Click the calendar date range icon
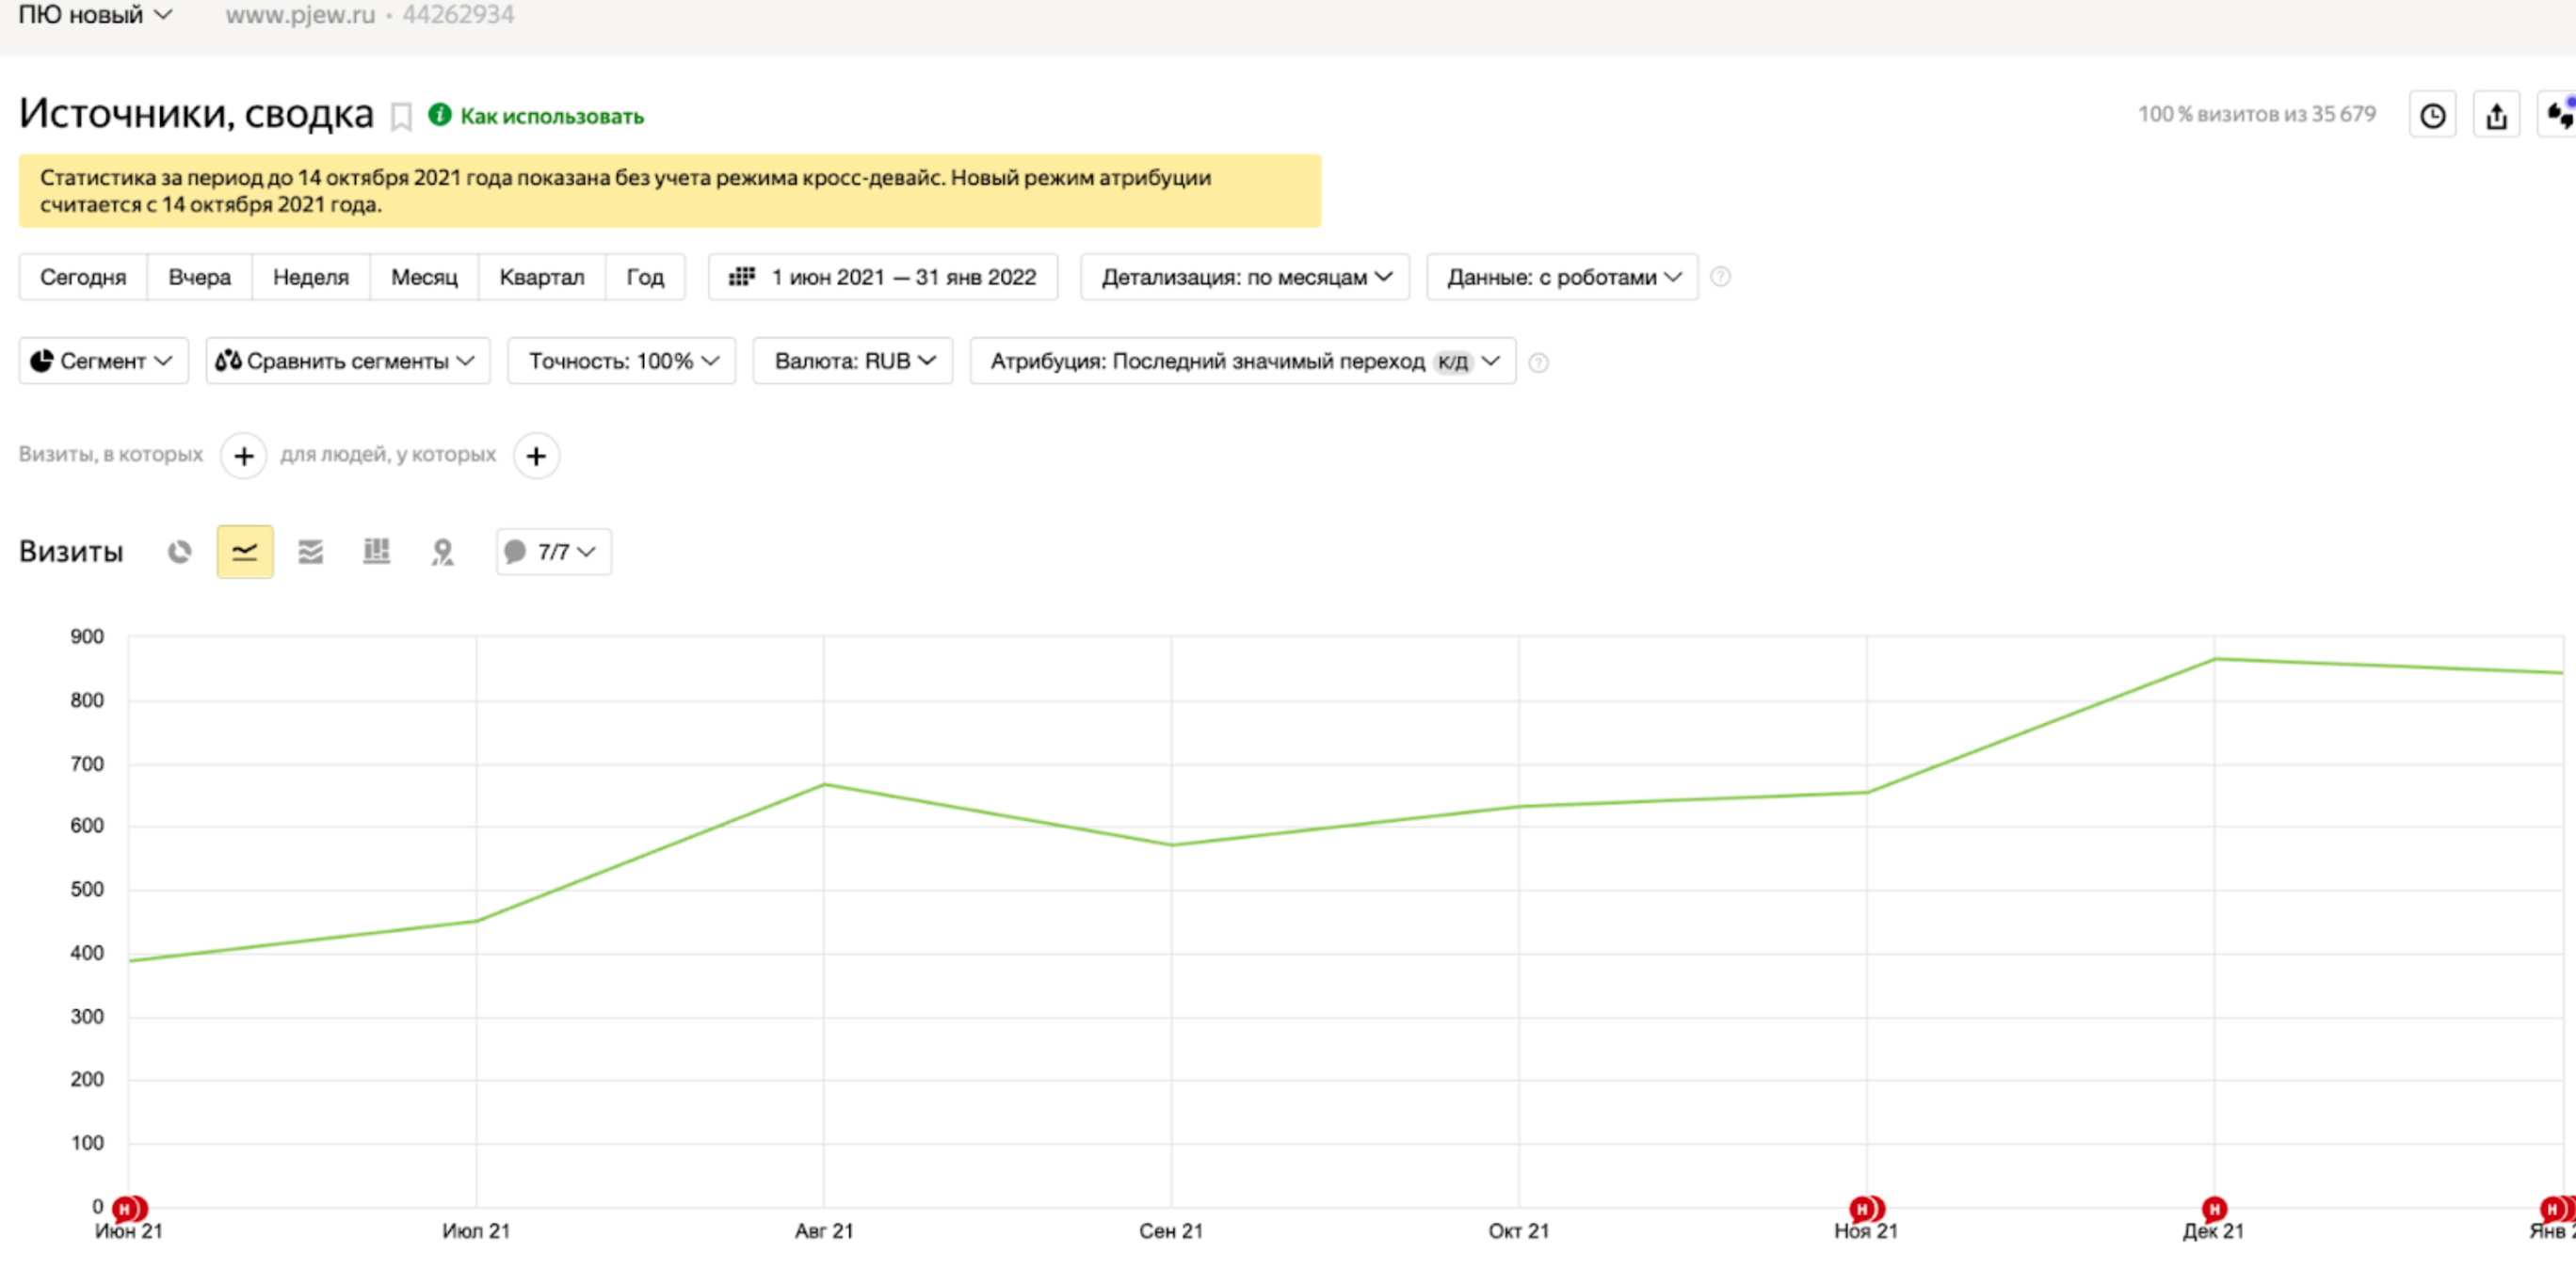 (741, 277)
